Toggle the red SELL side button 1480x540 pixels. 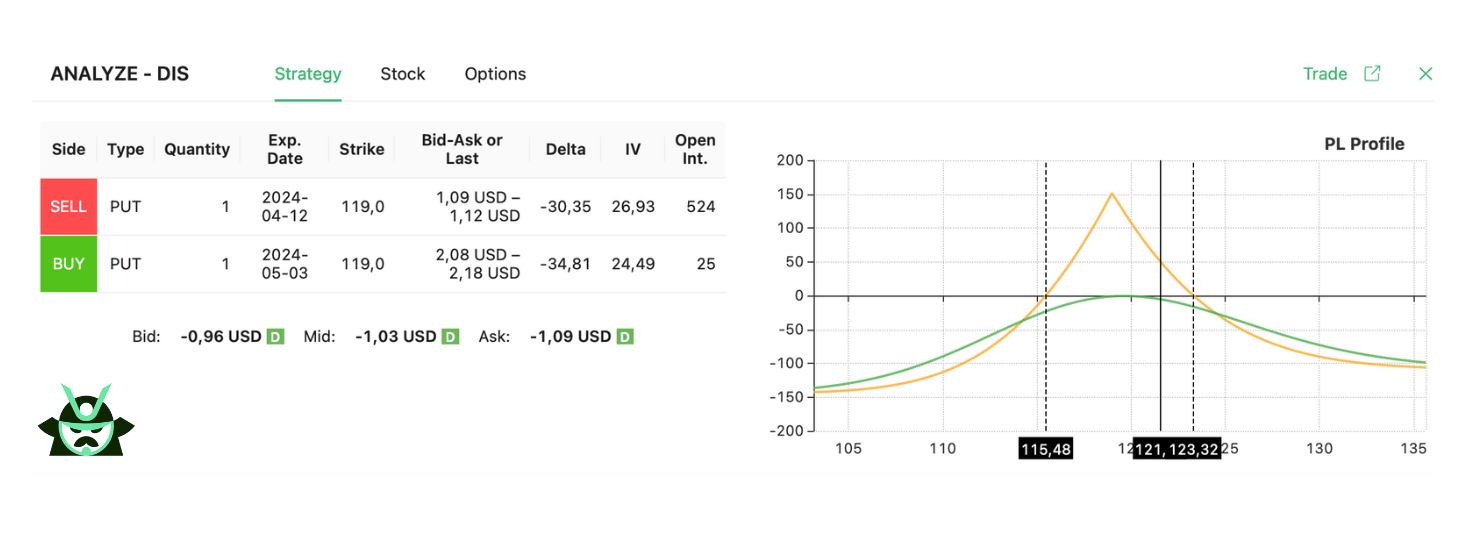tap(68, 207)
